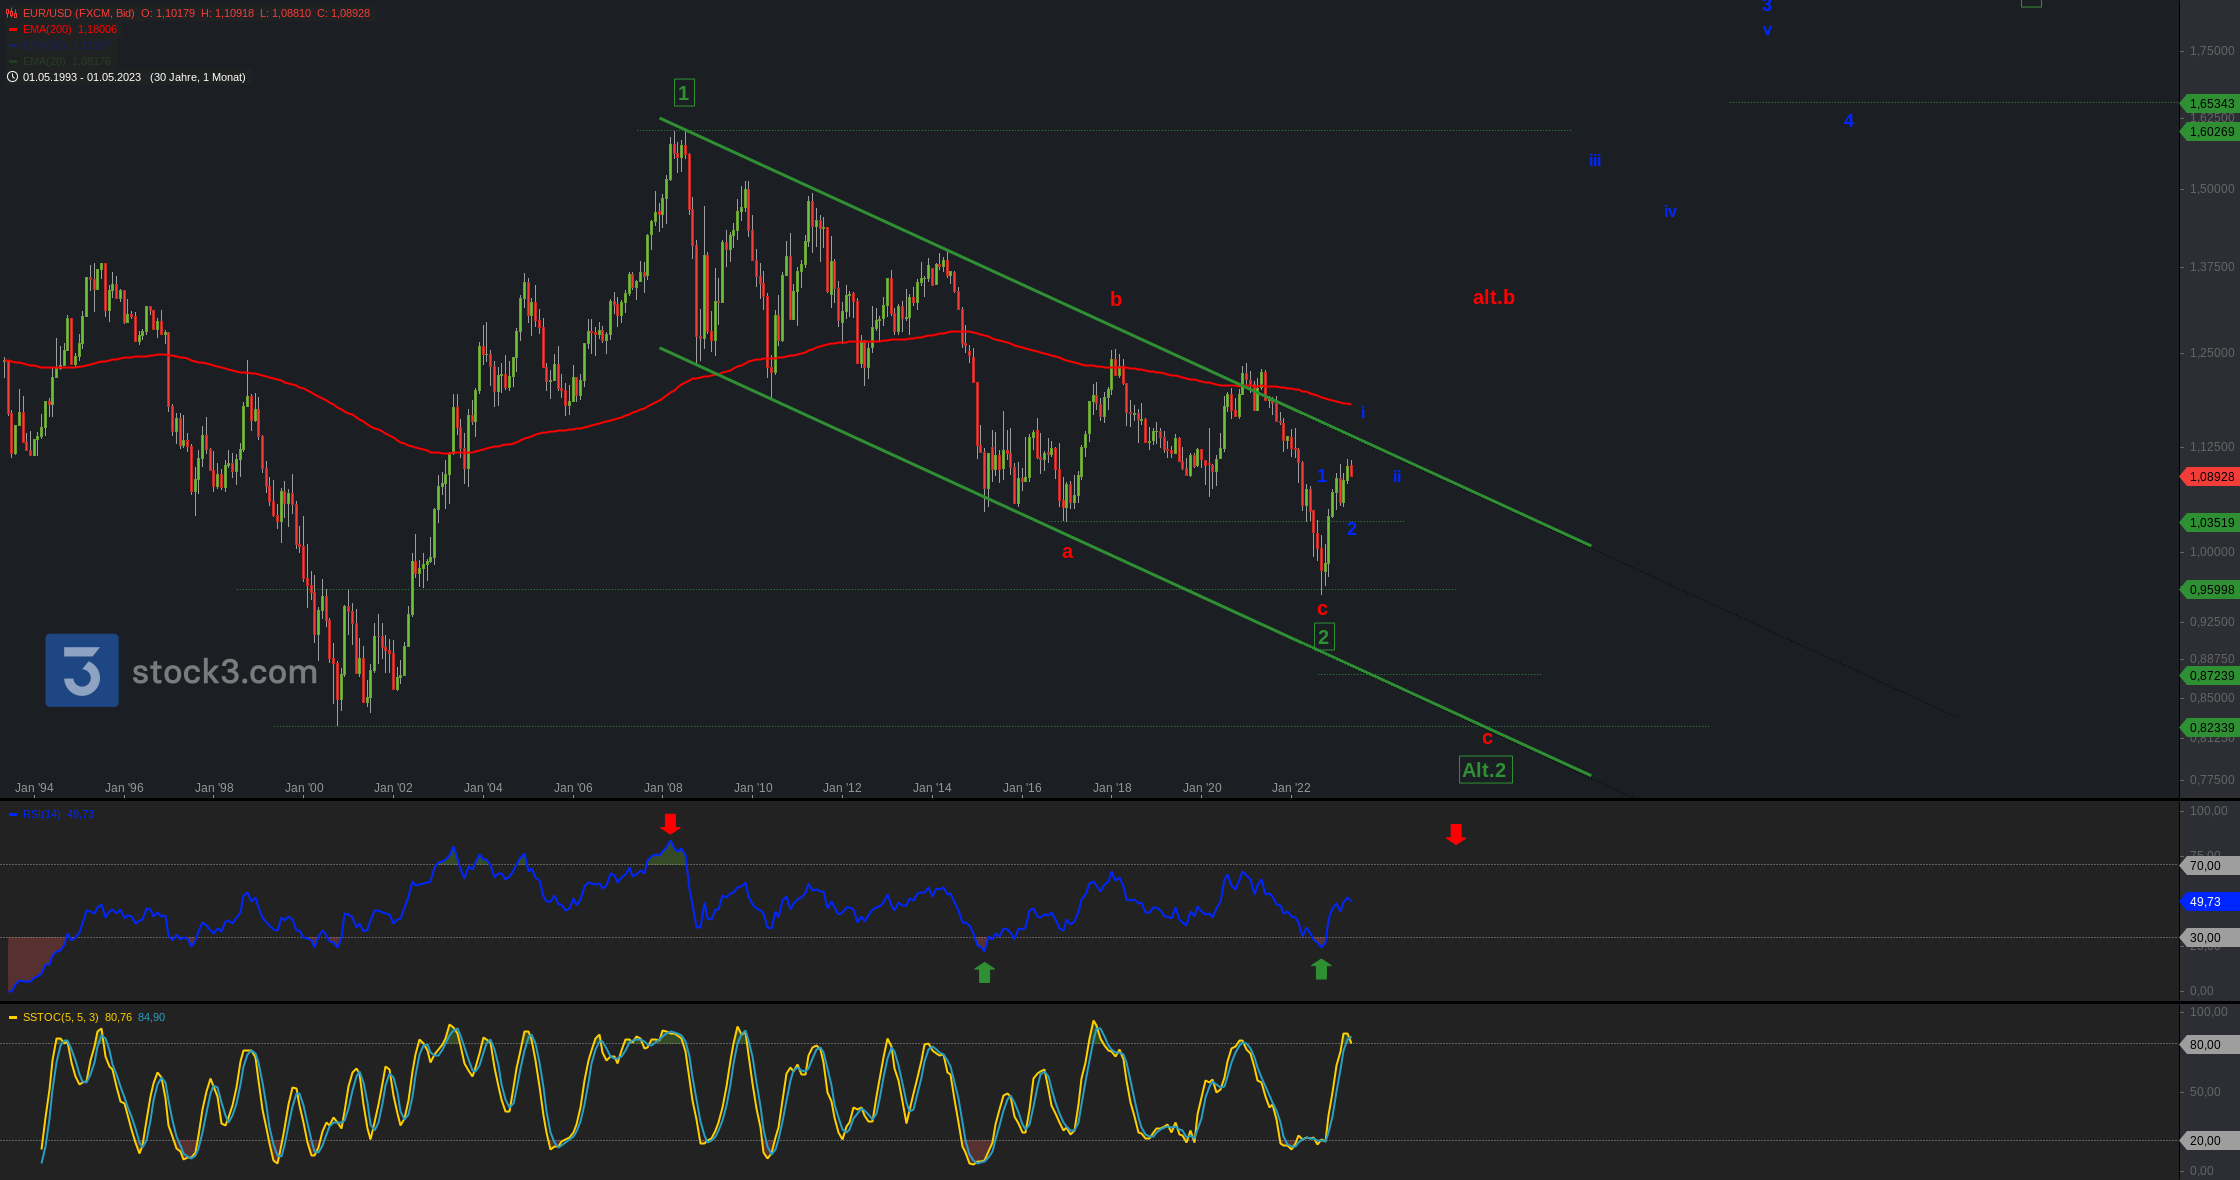The image size is (2240, 1180).
Task: Select the red wave label a
Action: 1067,552
